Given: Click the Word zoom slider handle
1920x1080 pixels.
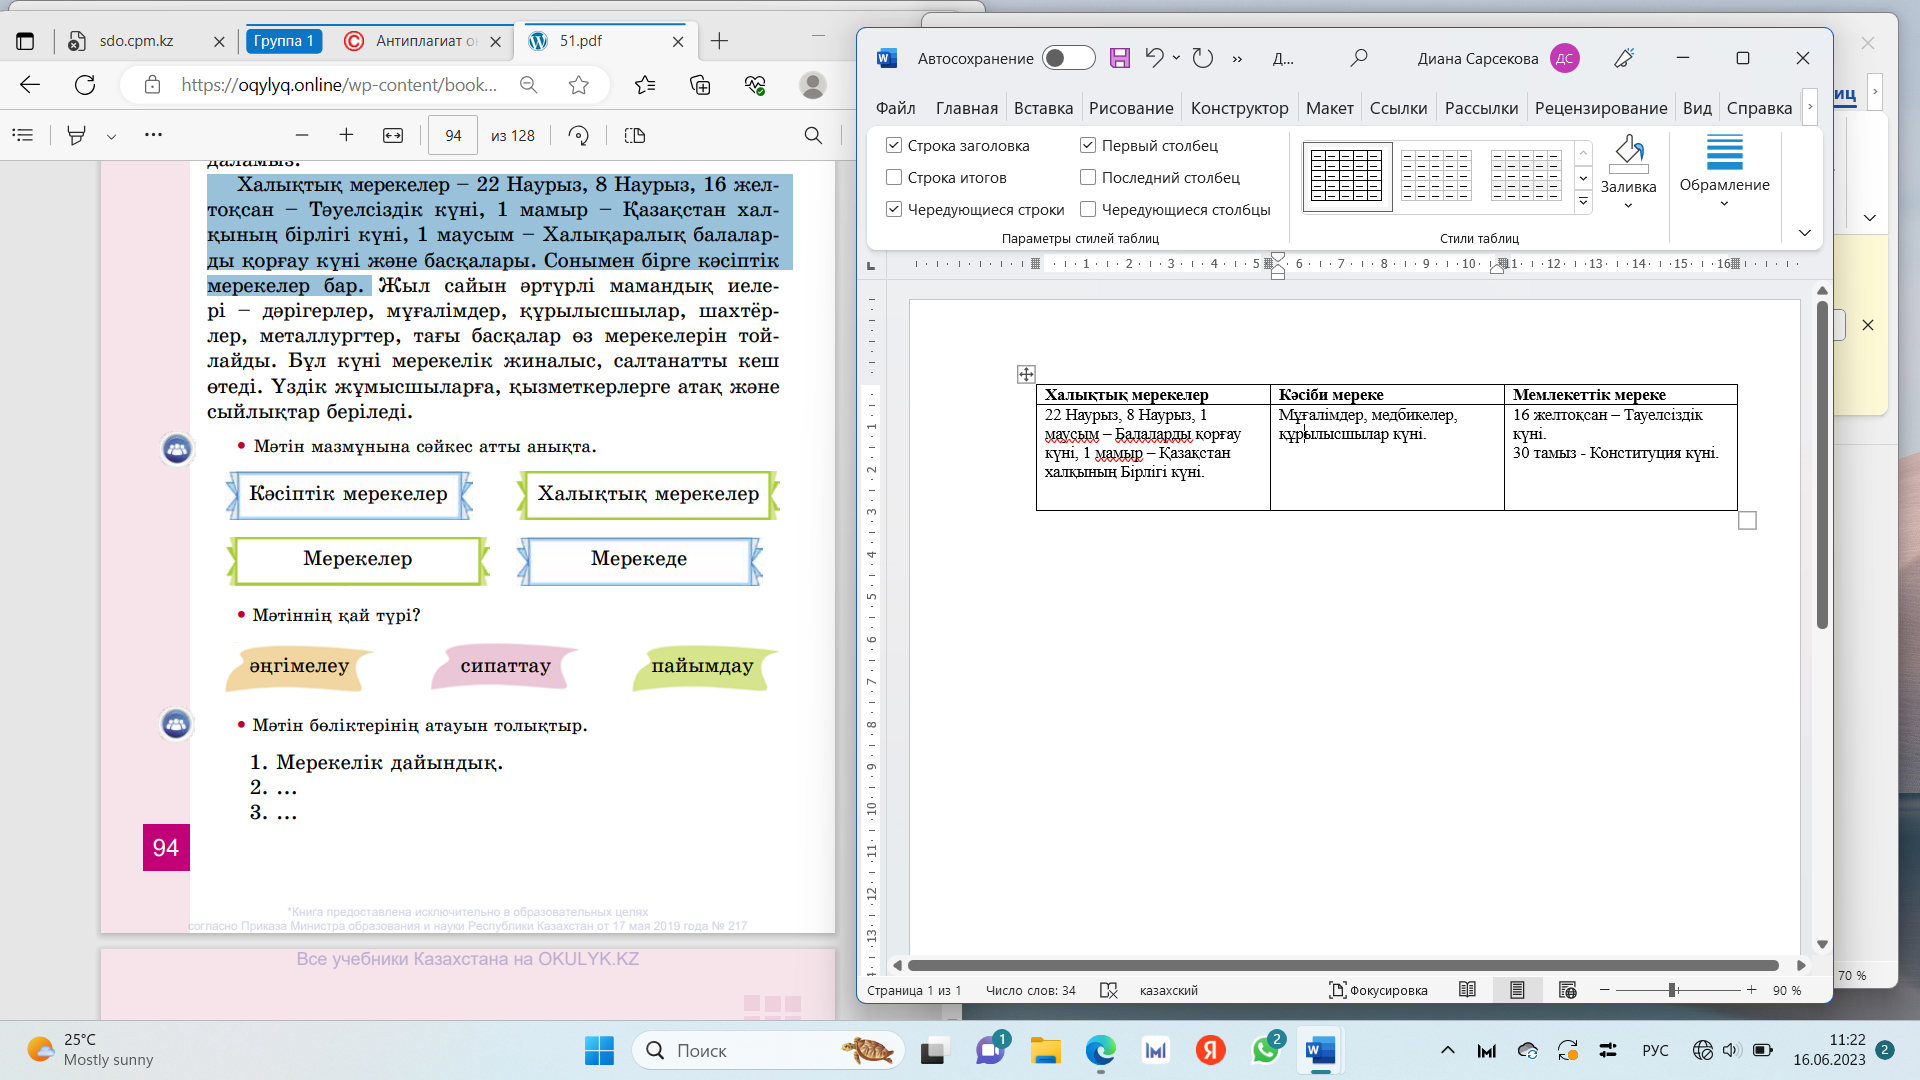Looking at the screenshot, I should point(1672,990).
